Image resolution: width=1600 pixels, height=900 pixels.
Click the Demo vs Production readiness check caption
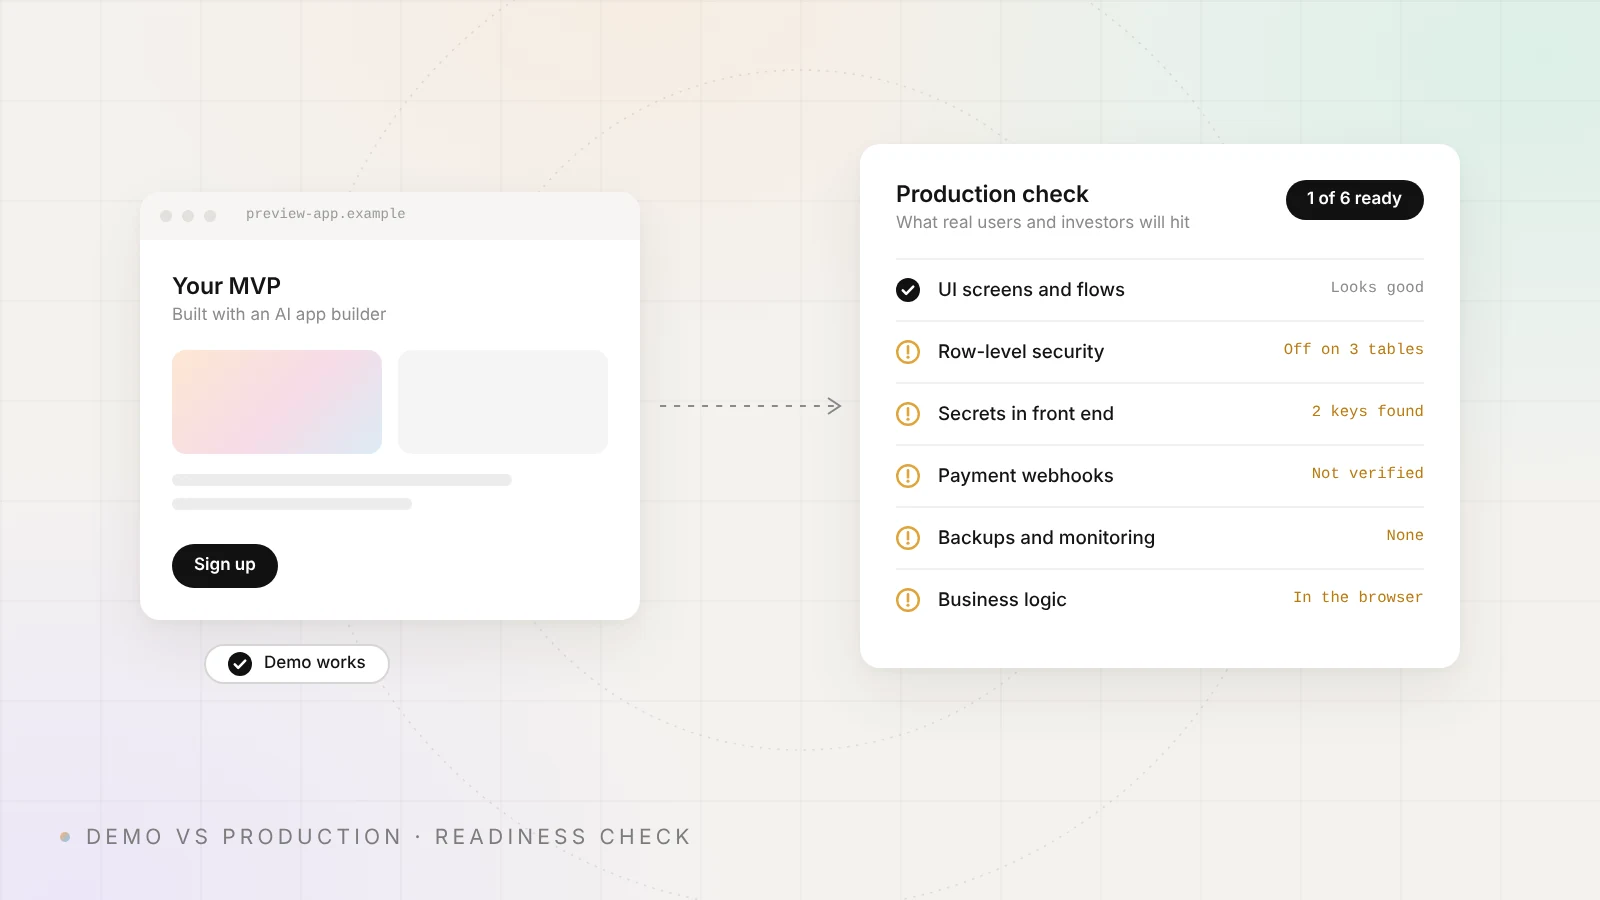pyautogui.click(x=388, y=837)
